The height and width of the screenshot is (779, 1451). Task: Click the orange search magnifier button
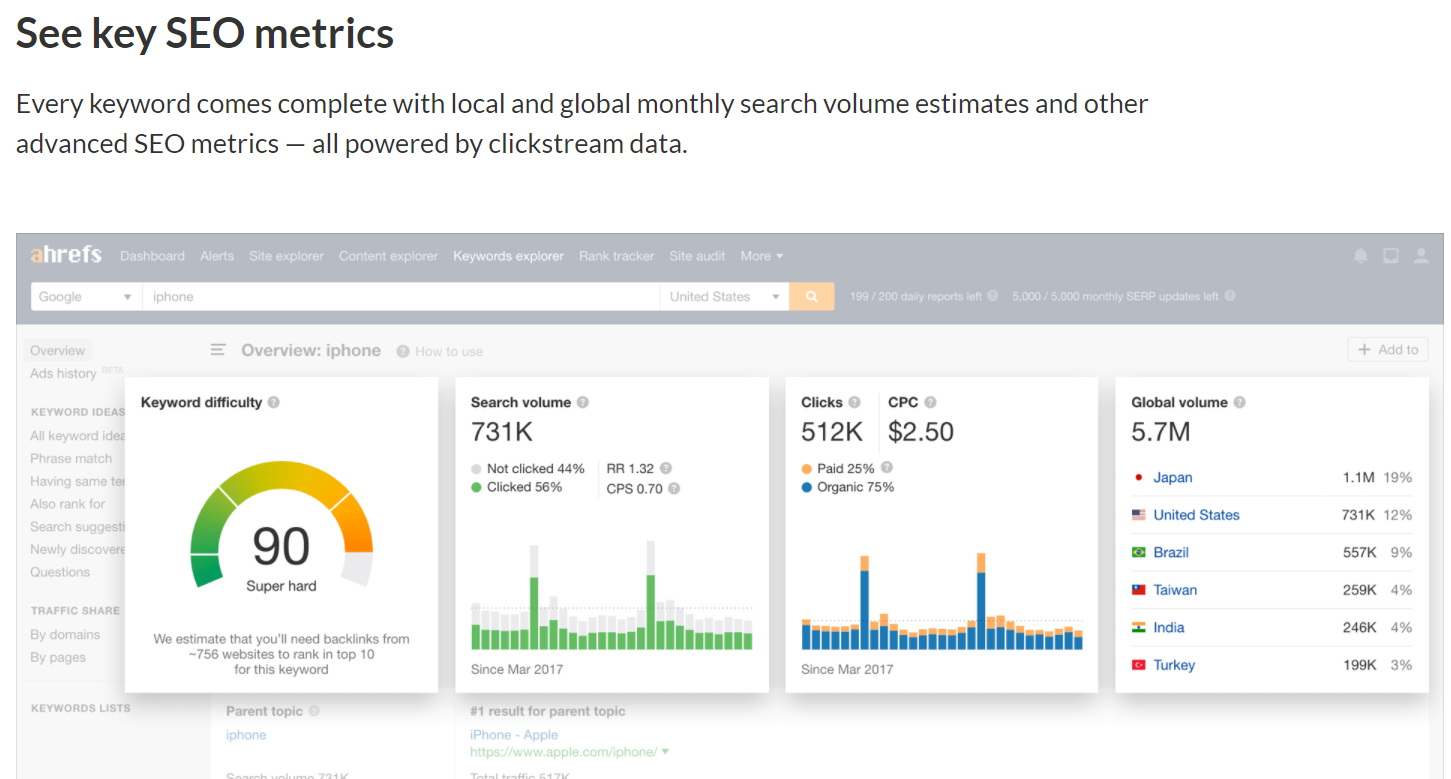pyautogui.click(x=812, y=296)
